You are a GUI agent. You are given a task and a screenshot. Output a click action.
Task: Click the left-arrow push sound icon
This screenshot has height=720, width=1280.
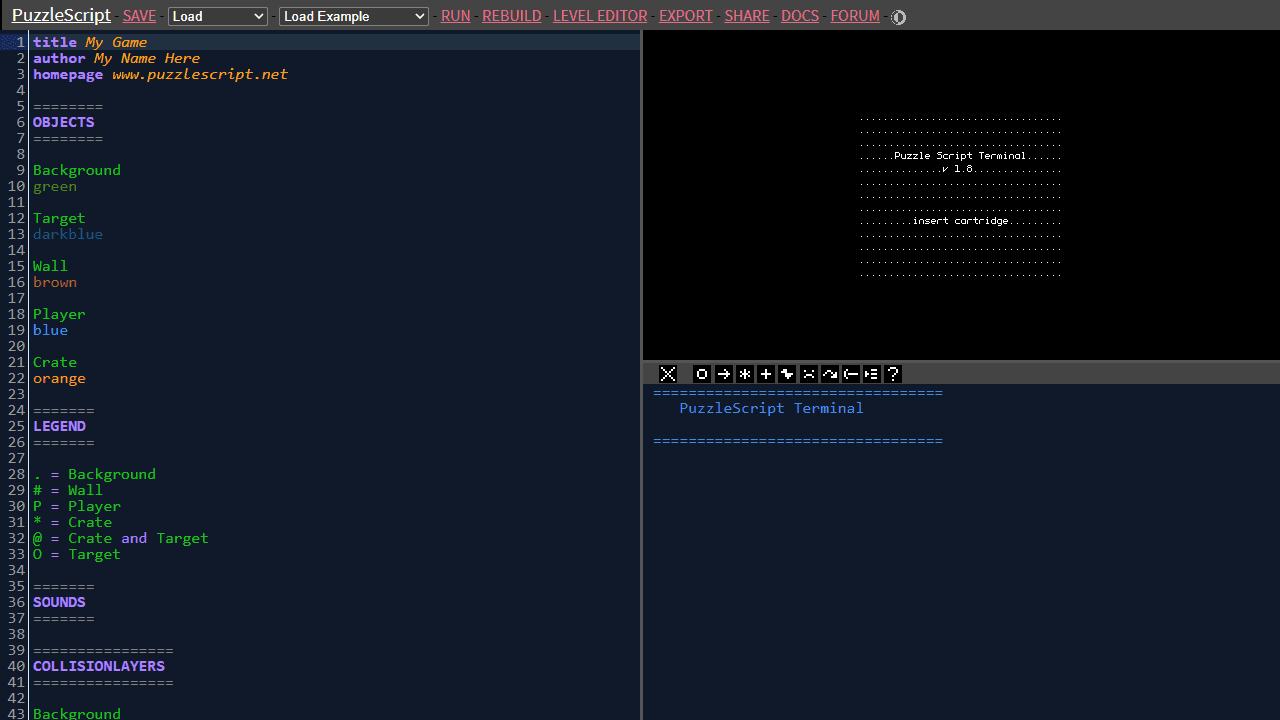point(851,374)
